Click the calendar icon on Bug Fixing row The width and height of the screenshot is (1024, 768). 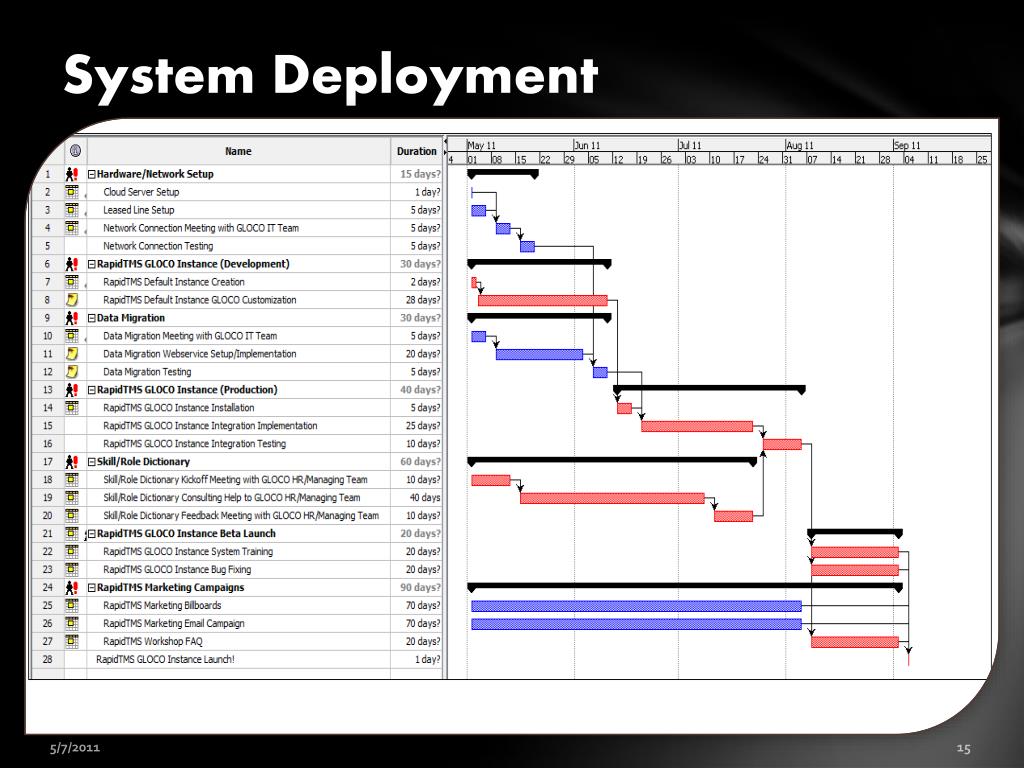[72, 569]
